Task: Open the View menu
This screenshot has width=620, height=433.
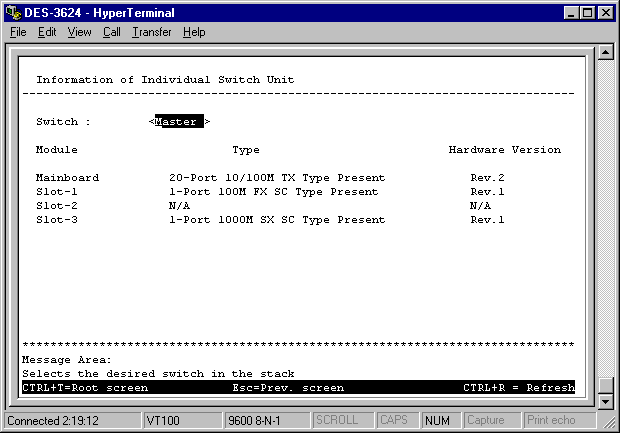Action: [x=79, y=32]
